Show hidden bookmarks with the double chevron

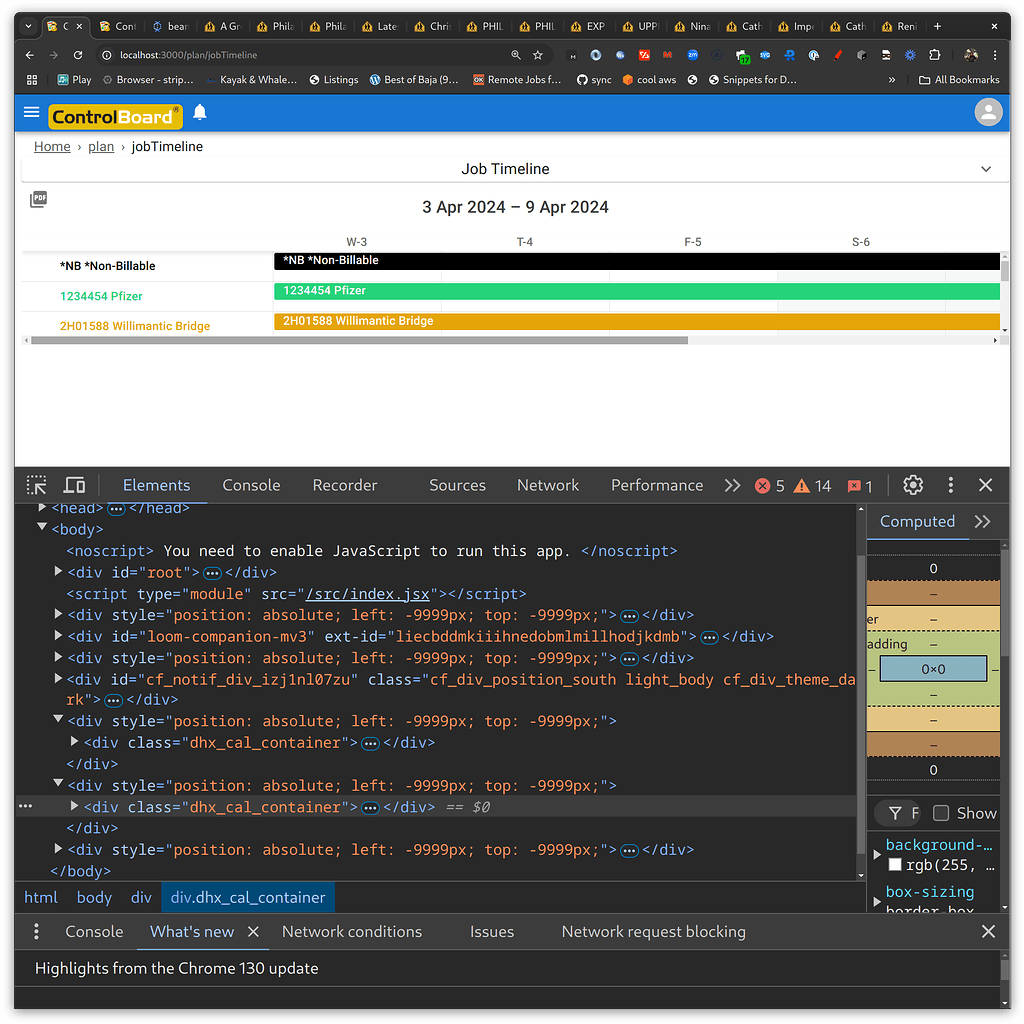tap(891, 80)
